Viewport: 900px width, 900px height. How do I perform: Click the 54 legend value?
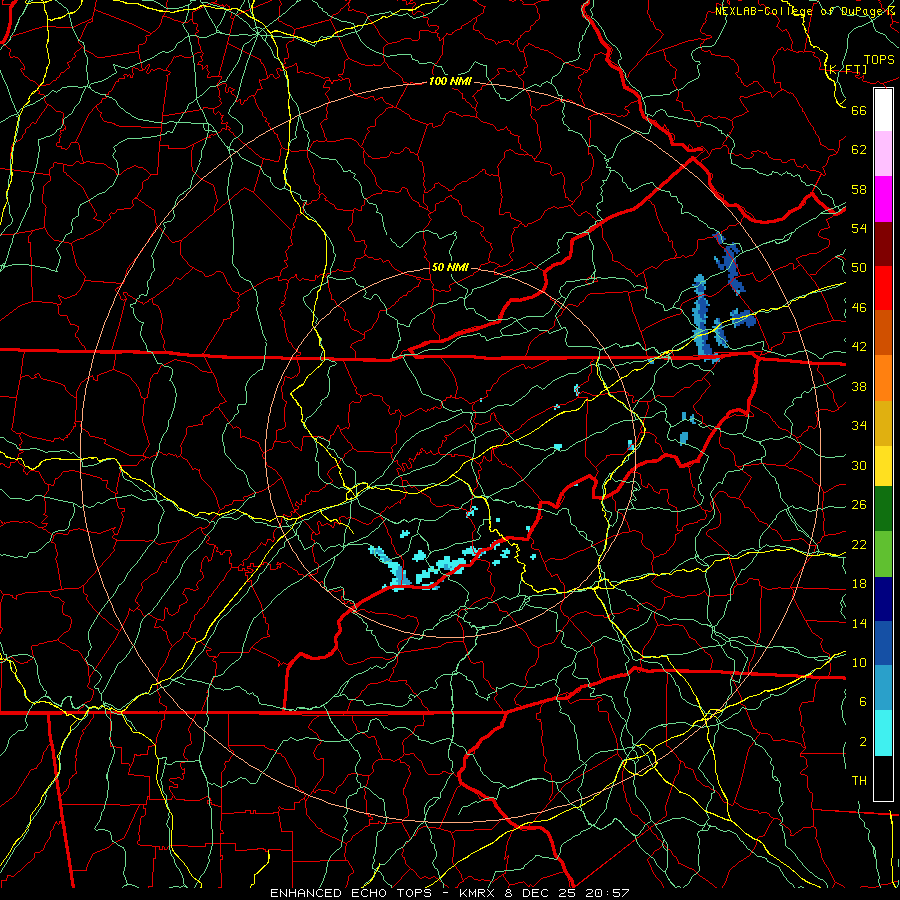pos(859,228)
